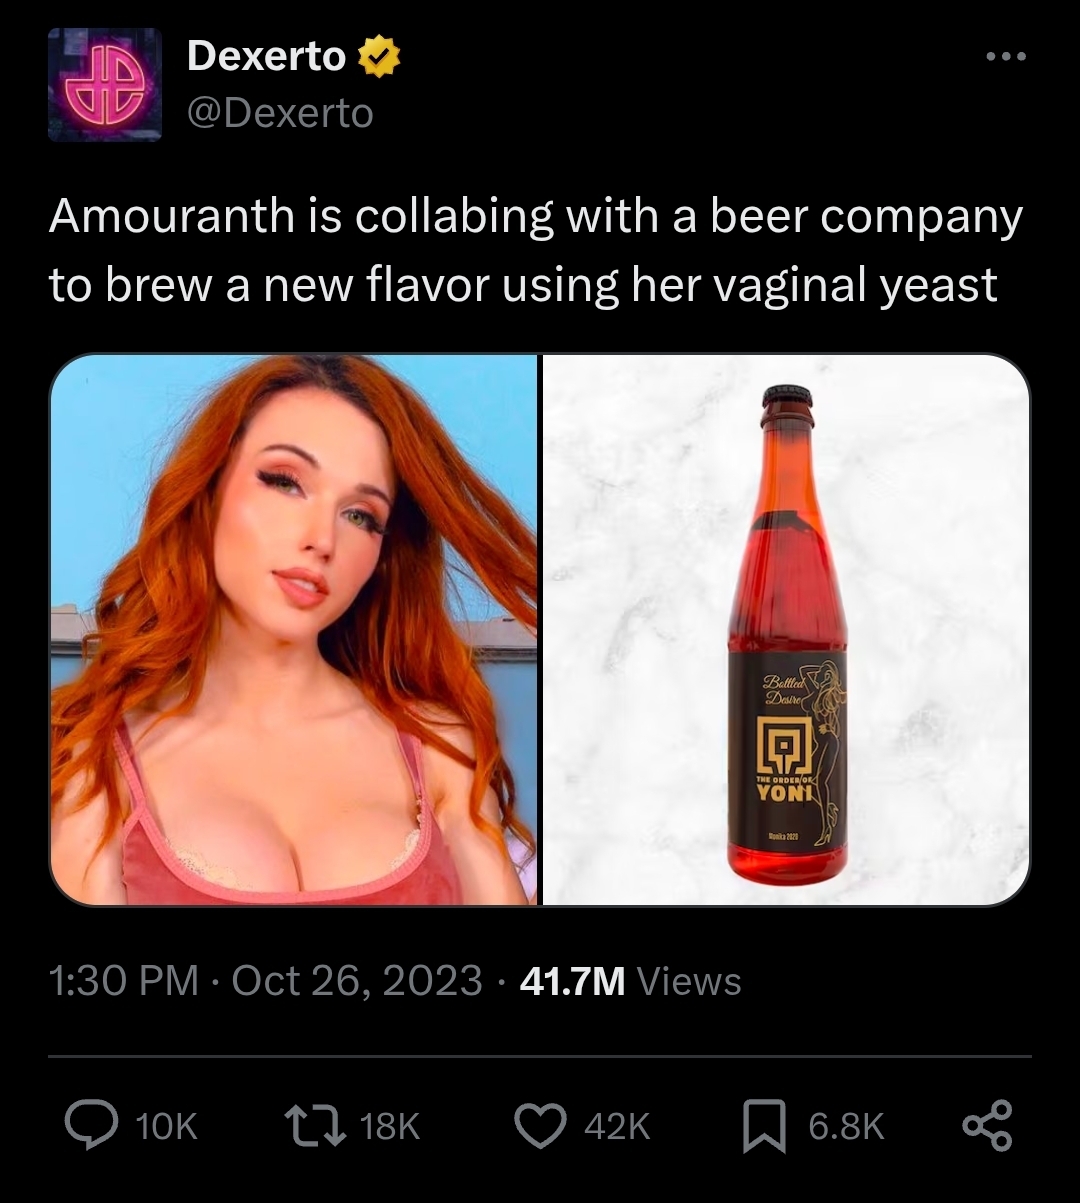Repost using the retweet arrows icon
Image resolution: width=1080 pixels, height=1203 pixels.
pyautogui.click(x=312, y=1126)
